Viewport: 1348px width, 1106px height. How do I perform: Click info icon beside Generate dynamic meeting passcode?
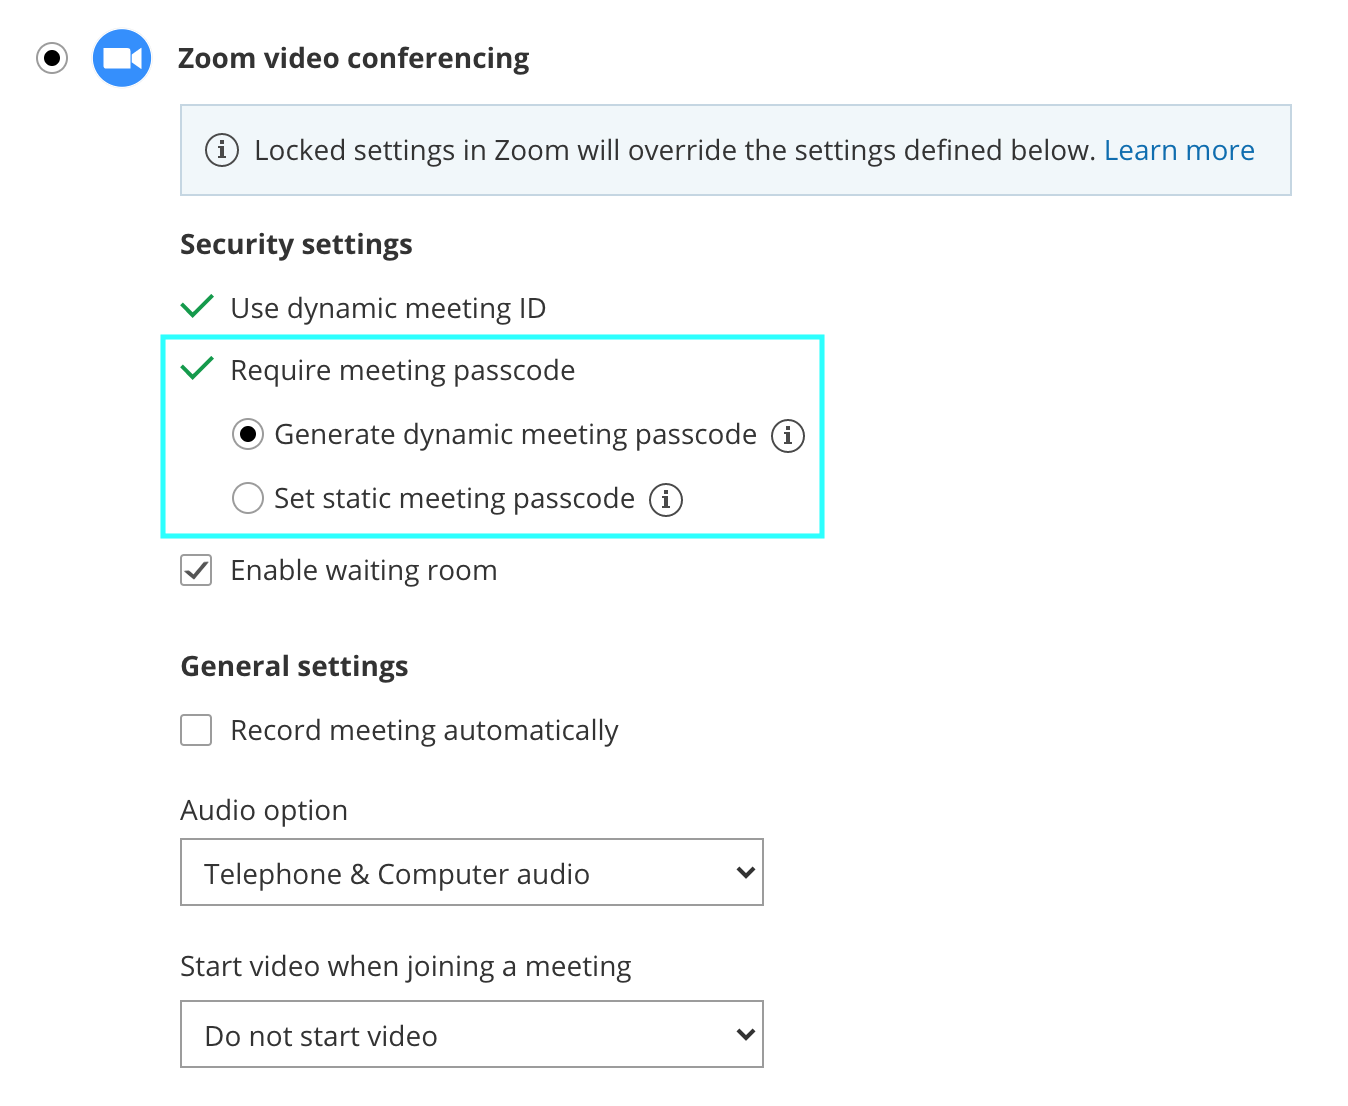(x=787, y=435)
